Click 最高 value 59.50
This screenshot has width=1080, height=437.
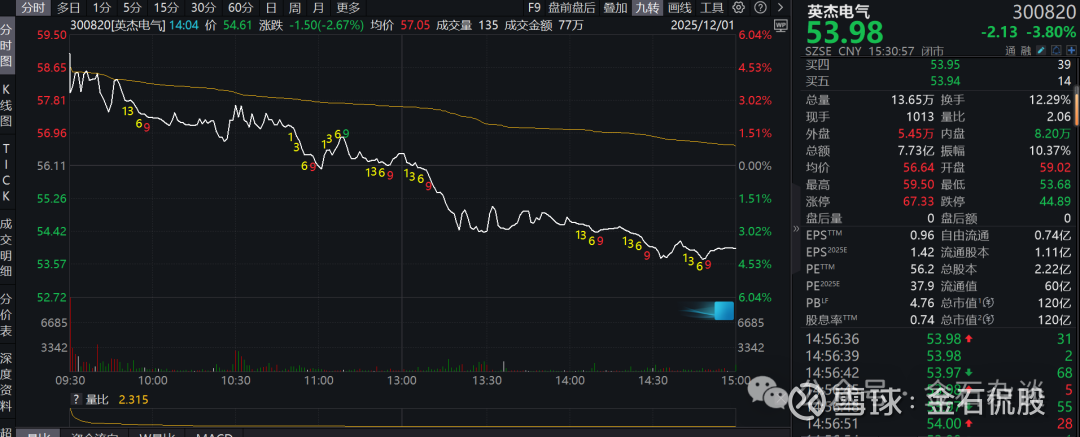pos(920,185)
